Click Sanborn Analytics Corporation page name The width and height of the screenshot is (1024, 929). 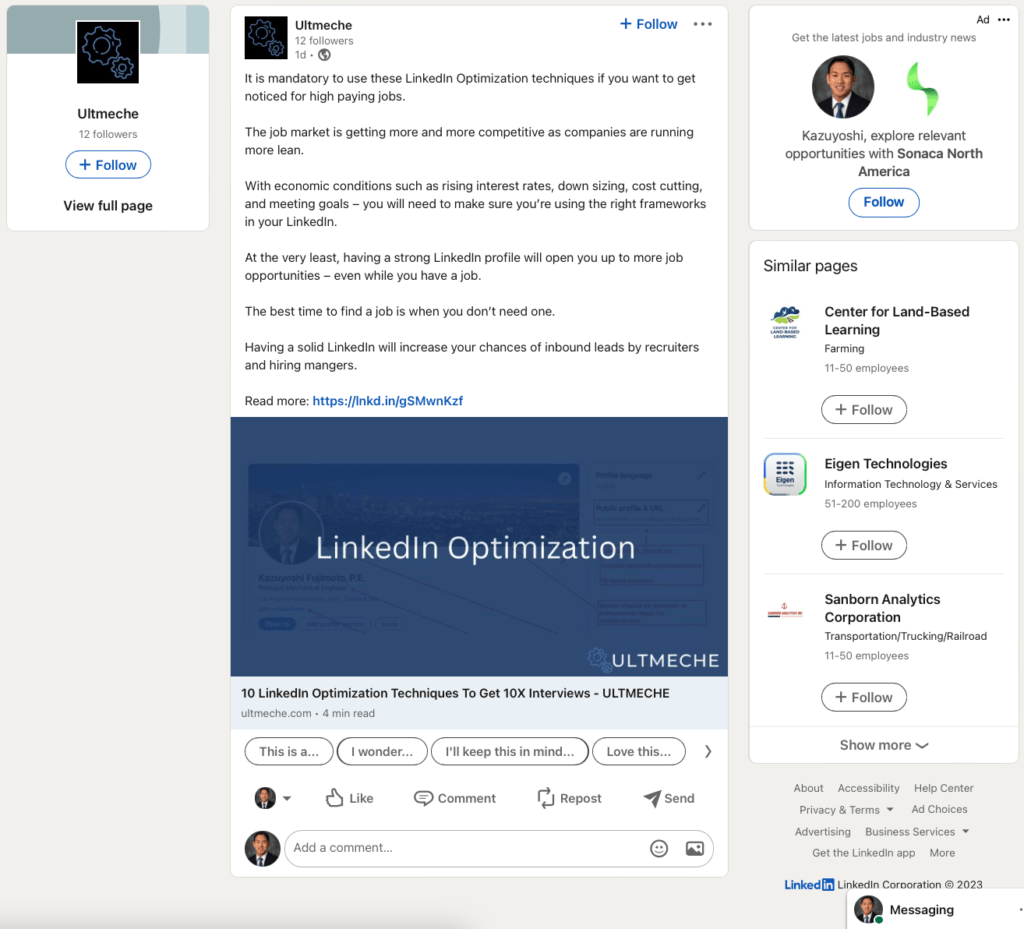[882, 608]
